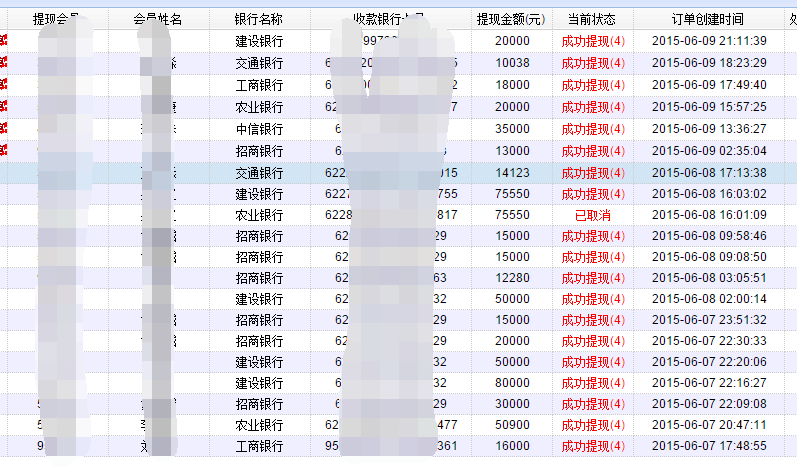
Task: Click timestamp 2015-06-08 03:05:51
Action: click(x=709, y=278)
